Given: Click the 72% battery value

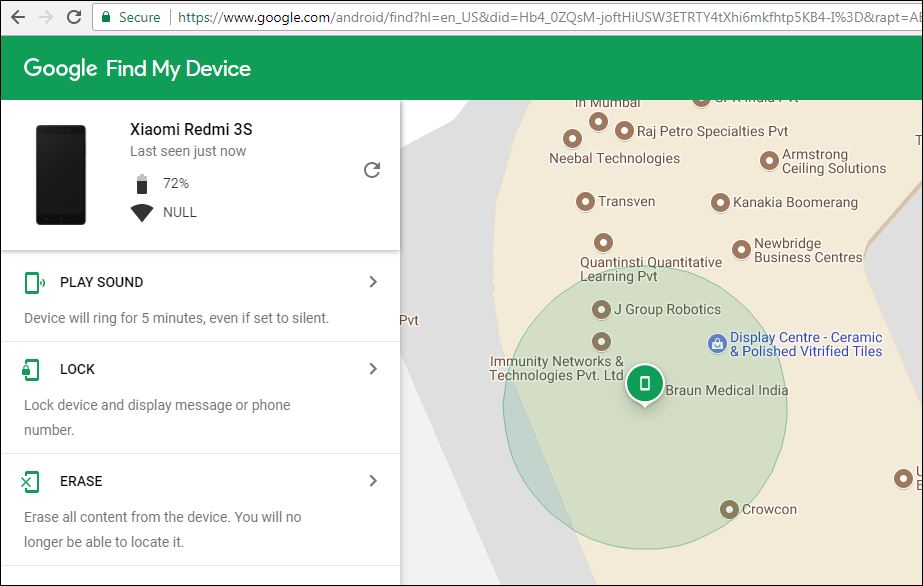Looking at the screenshot, I should (x=176, y=184).
